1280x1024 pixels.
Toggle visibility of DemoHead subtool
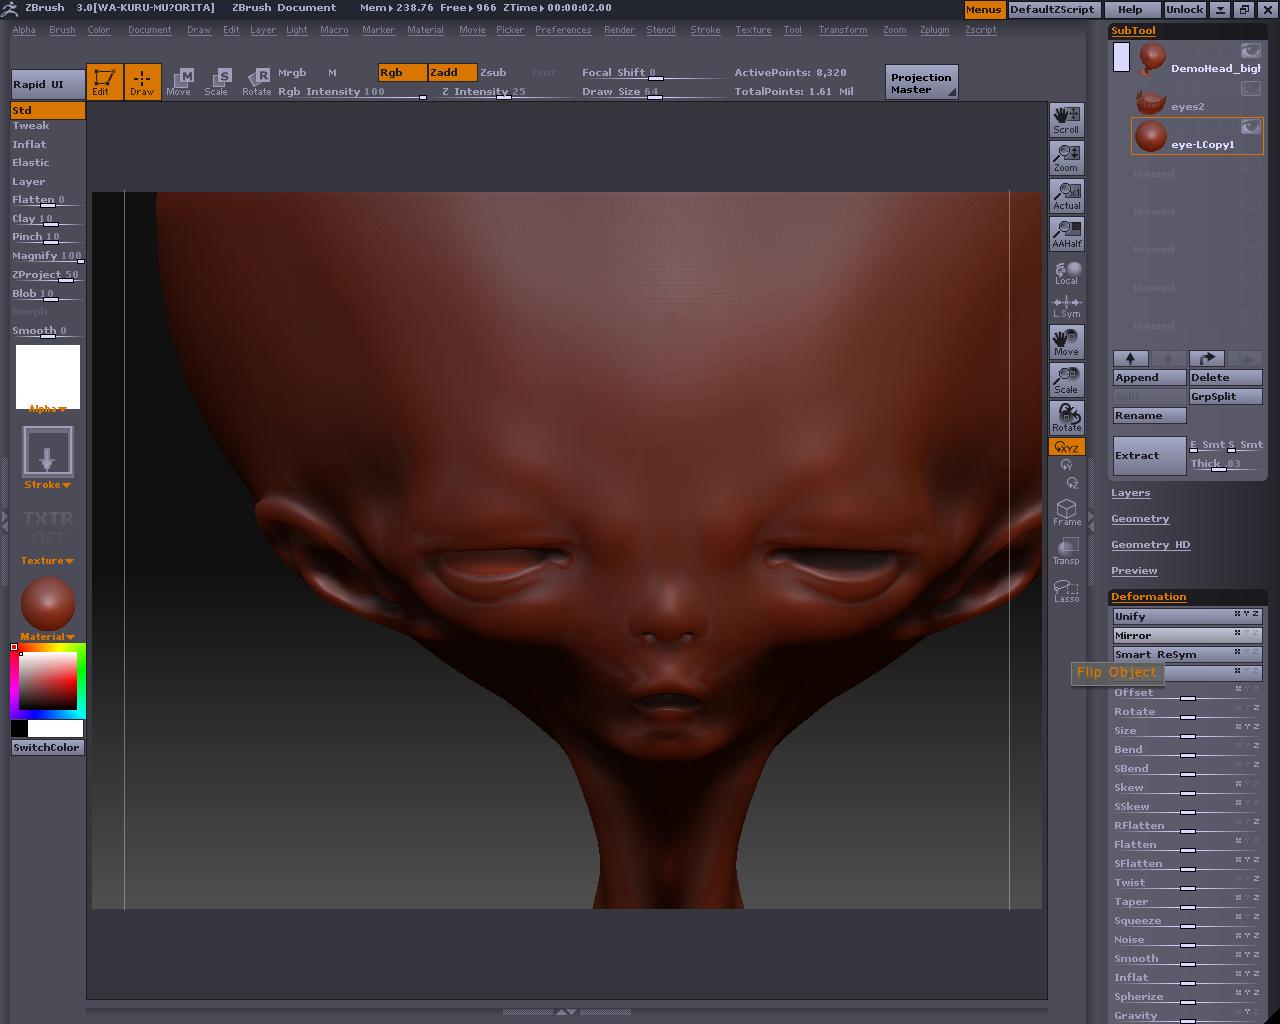(1250, 50)
